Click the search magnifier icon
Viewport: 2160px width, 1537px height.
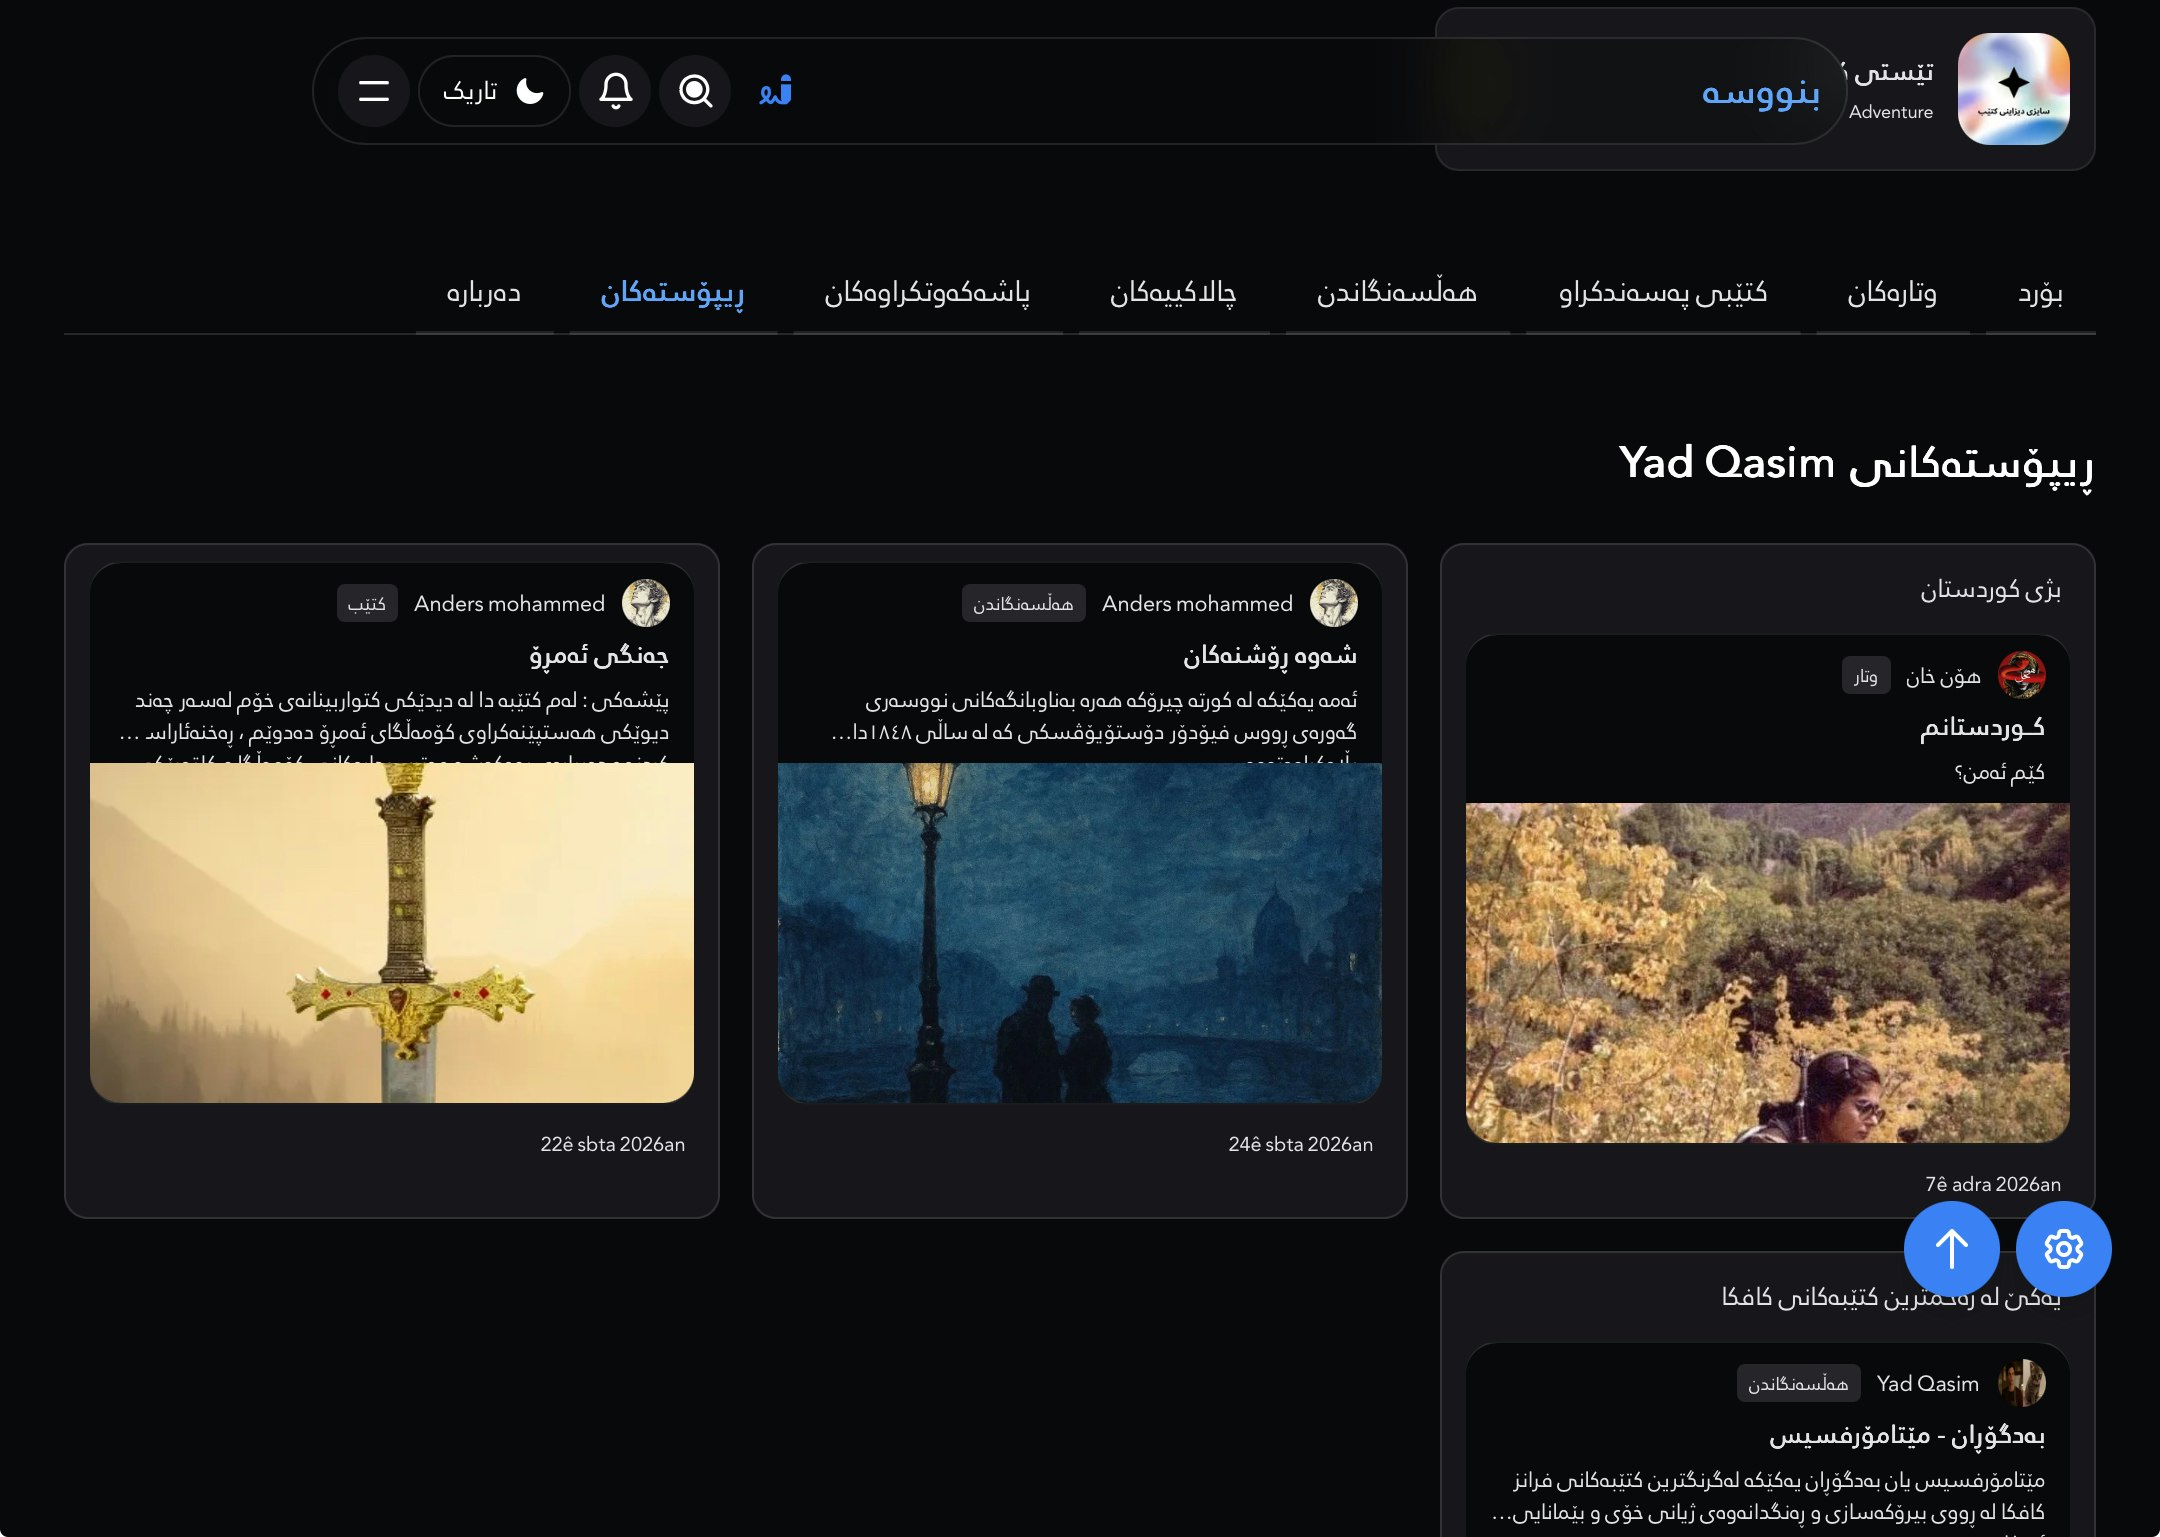coord(695,91)
